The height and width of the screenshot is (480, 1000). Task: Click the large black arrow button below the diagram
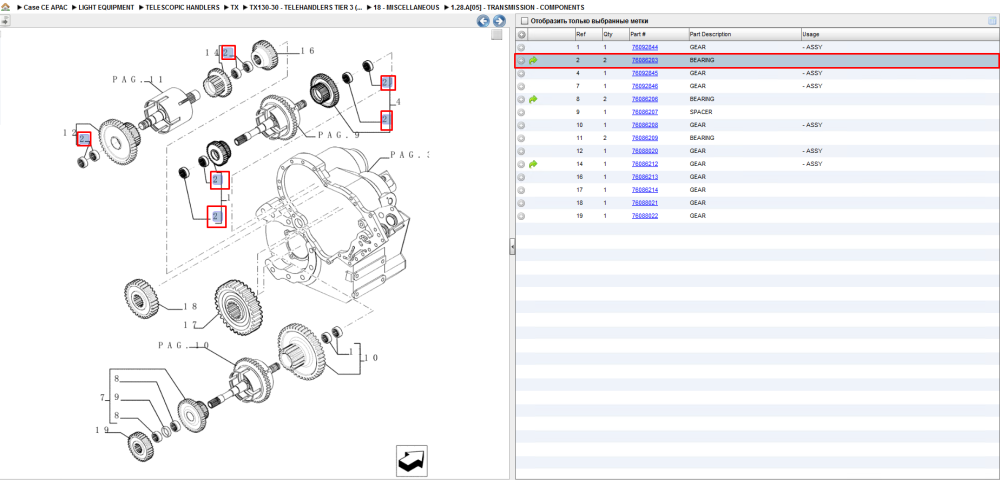pos(411,461)
